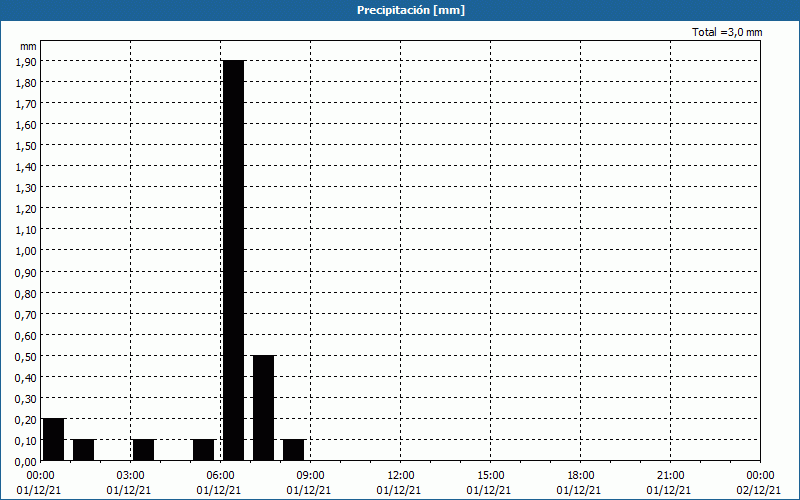
Task: Click the 21:00 x-axis time label
Action: point(670,476)
